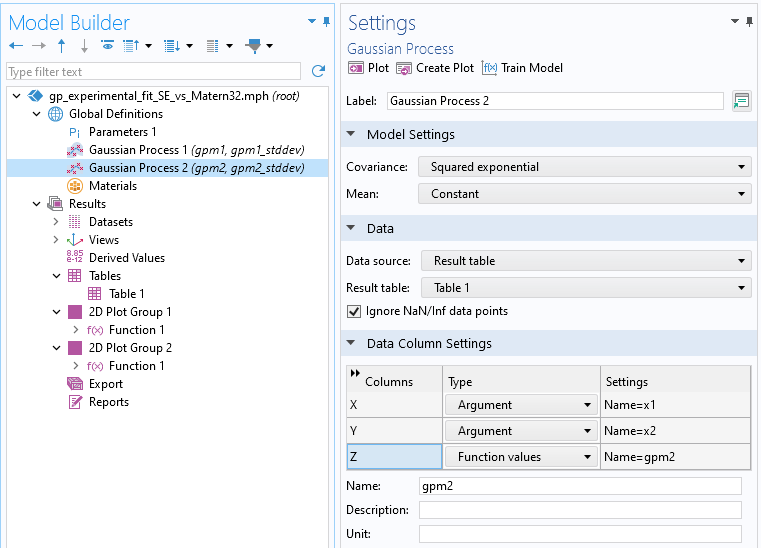Screen dimensions: 761x548
Task: Open the Covariance dropdown
Action: click(x=584, y=167)
